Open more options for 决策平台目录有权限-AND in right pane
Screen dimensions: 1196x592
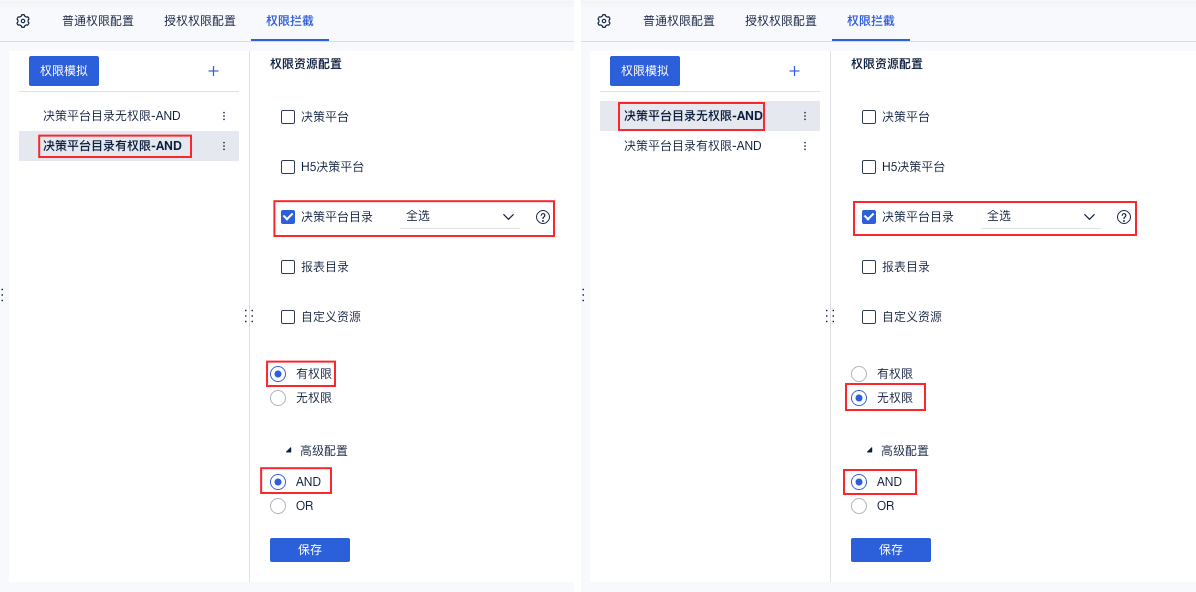[x=804, y=146]
